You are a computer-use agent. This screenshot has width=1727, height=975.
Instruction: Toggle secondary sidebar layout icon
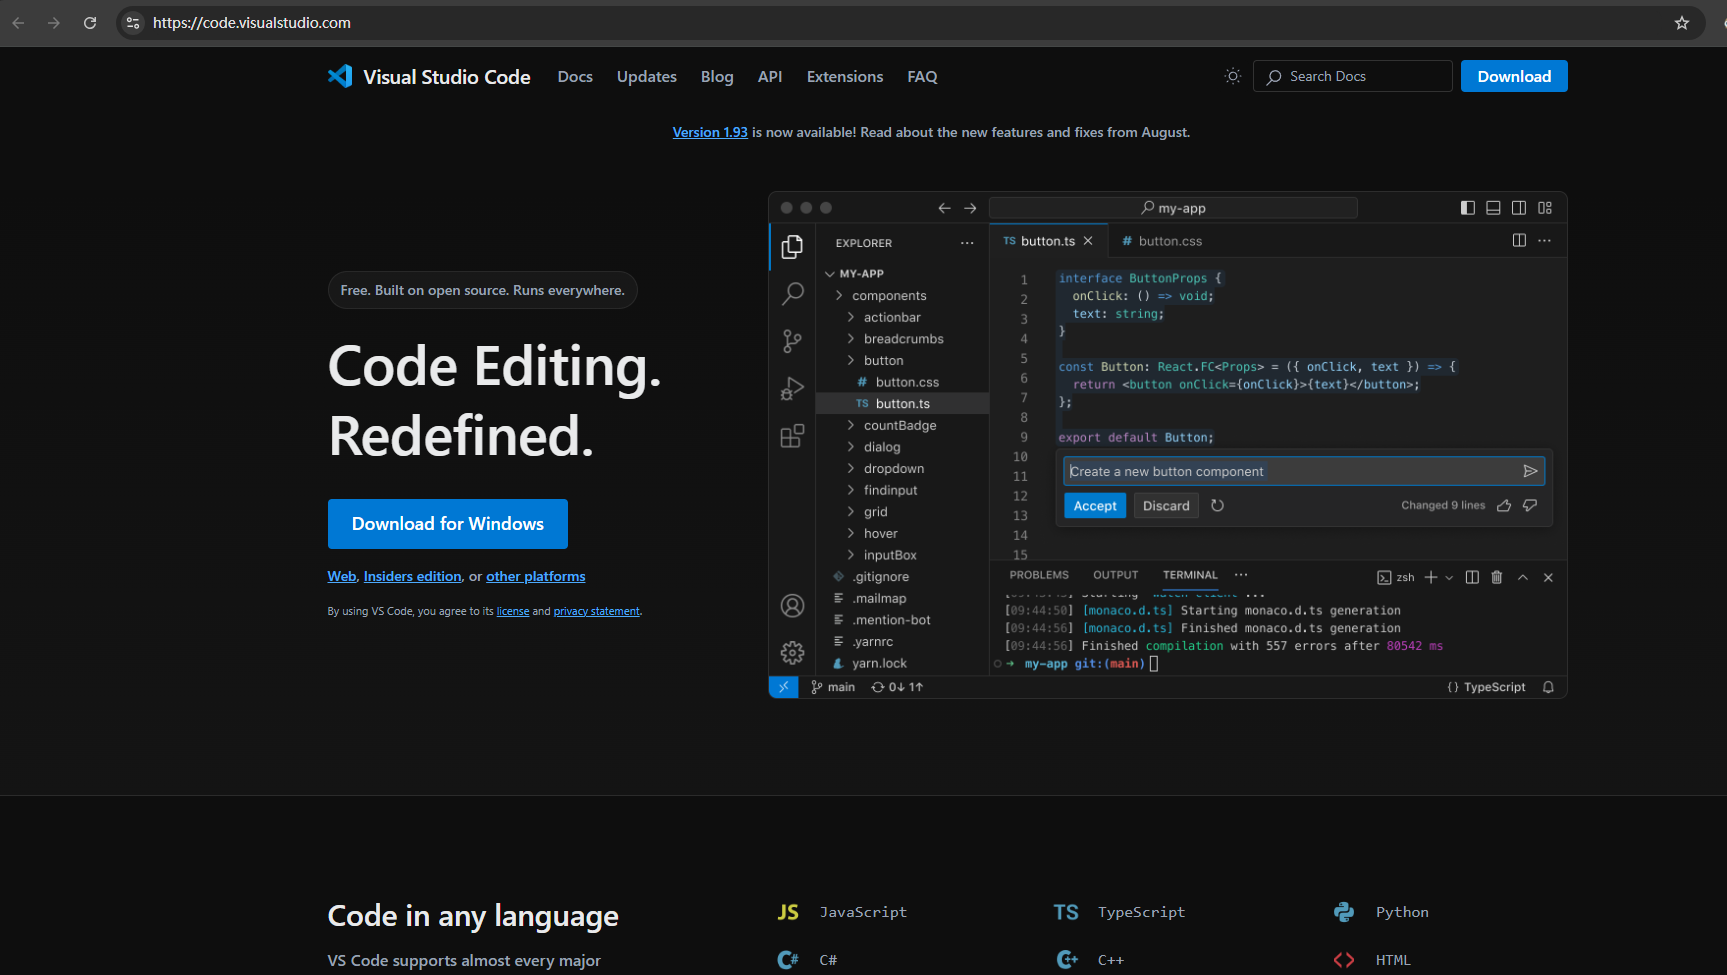[1519, 208]
